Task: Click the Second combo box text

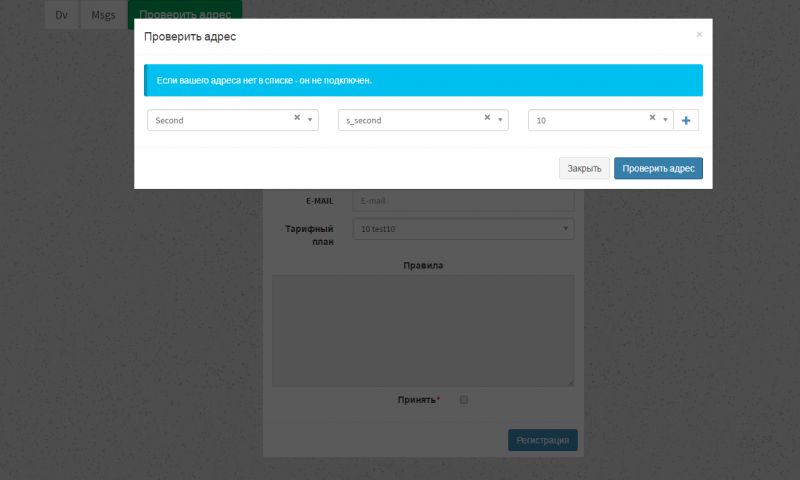Action: (220, 120)
